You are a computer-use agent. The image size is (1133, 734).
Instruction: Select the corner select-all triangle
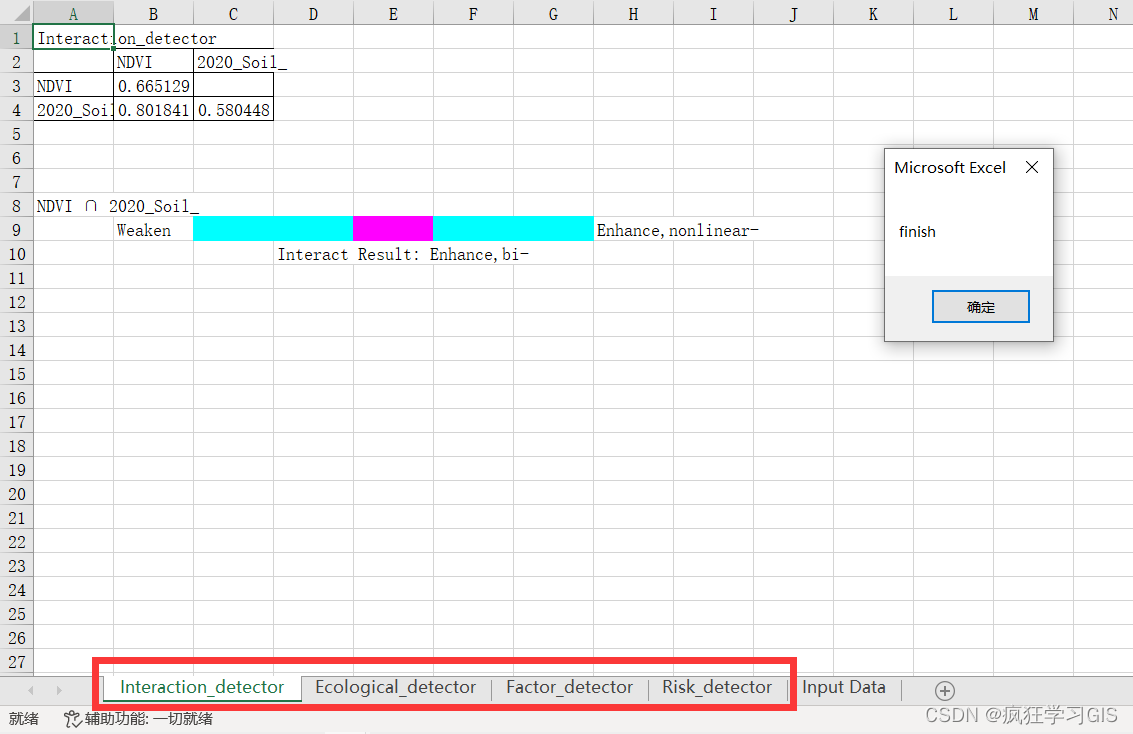pos(22,14)
